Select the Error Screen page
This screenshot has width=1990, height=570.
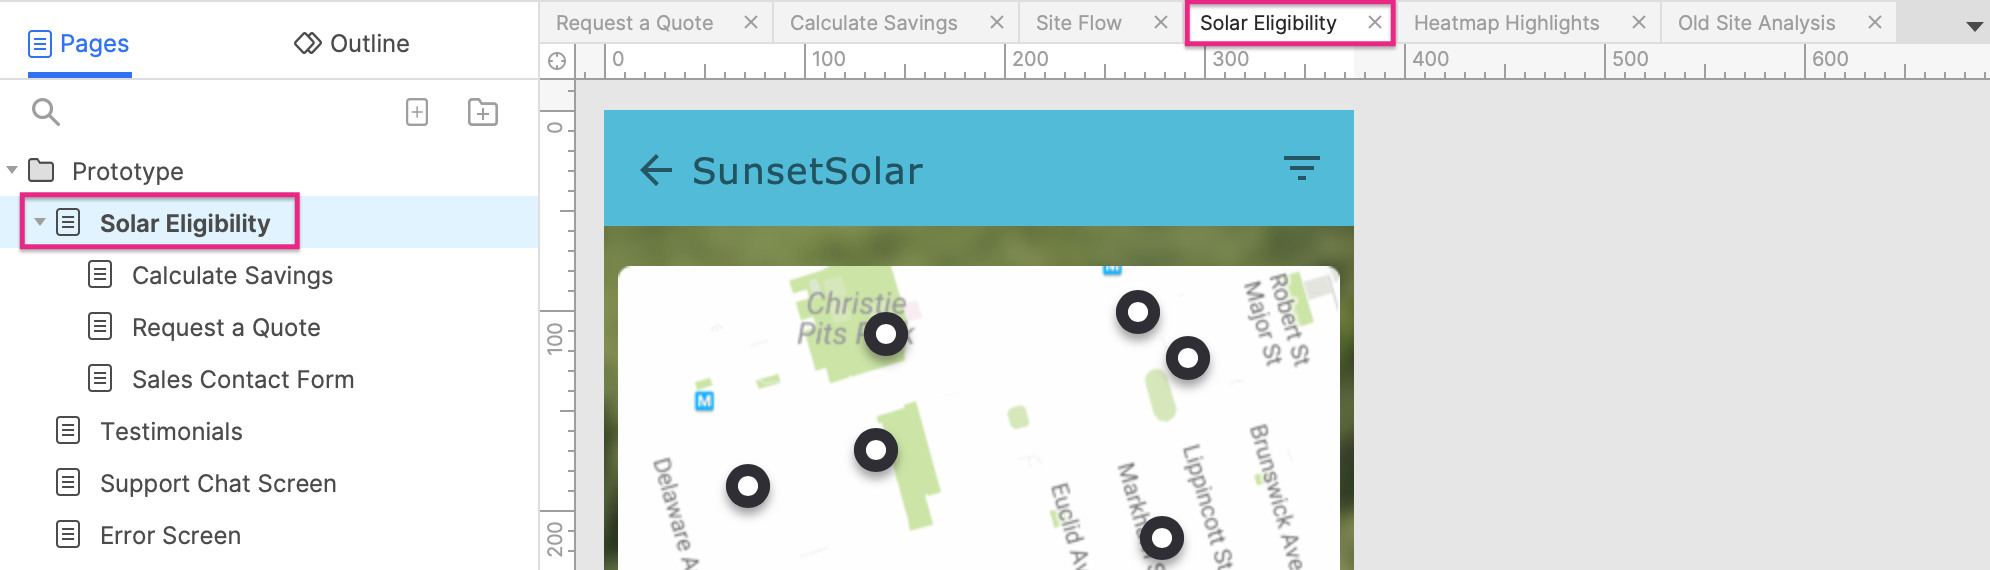[170, 535]
